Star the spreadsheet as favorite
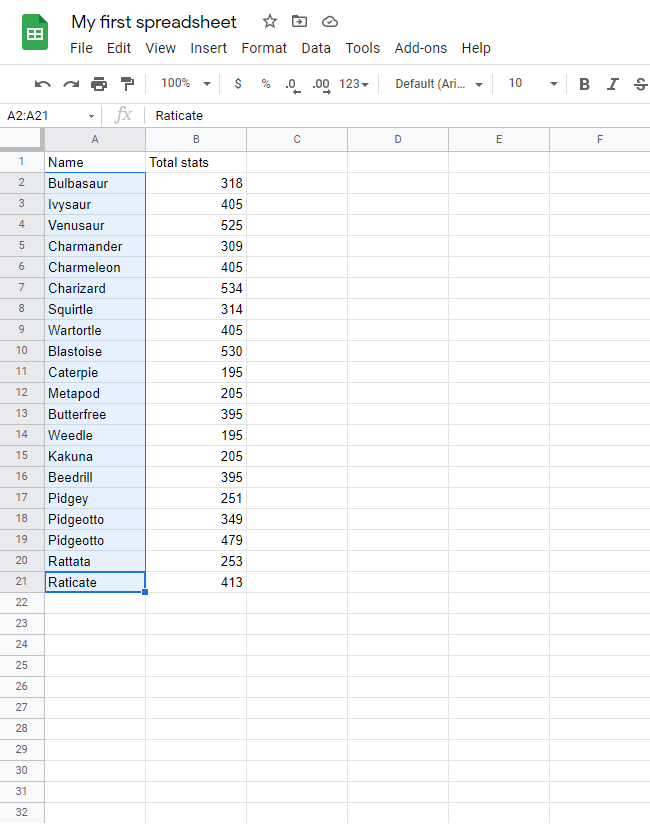The height and width of the screenshot is (824, 650). point(270,21)
